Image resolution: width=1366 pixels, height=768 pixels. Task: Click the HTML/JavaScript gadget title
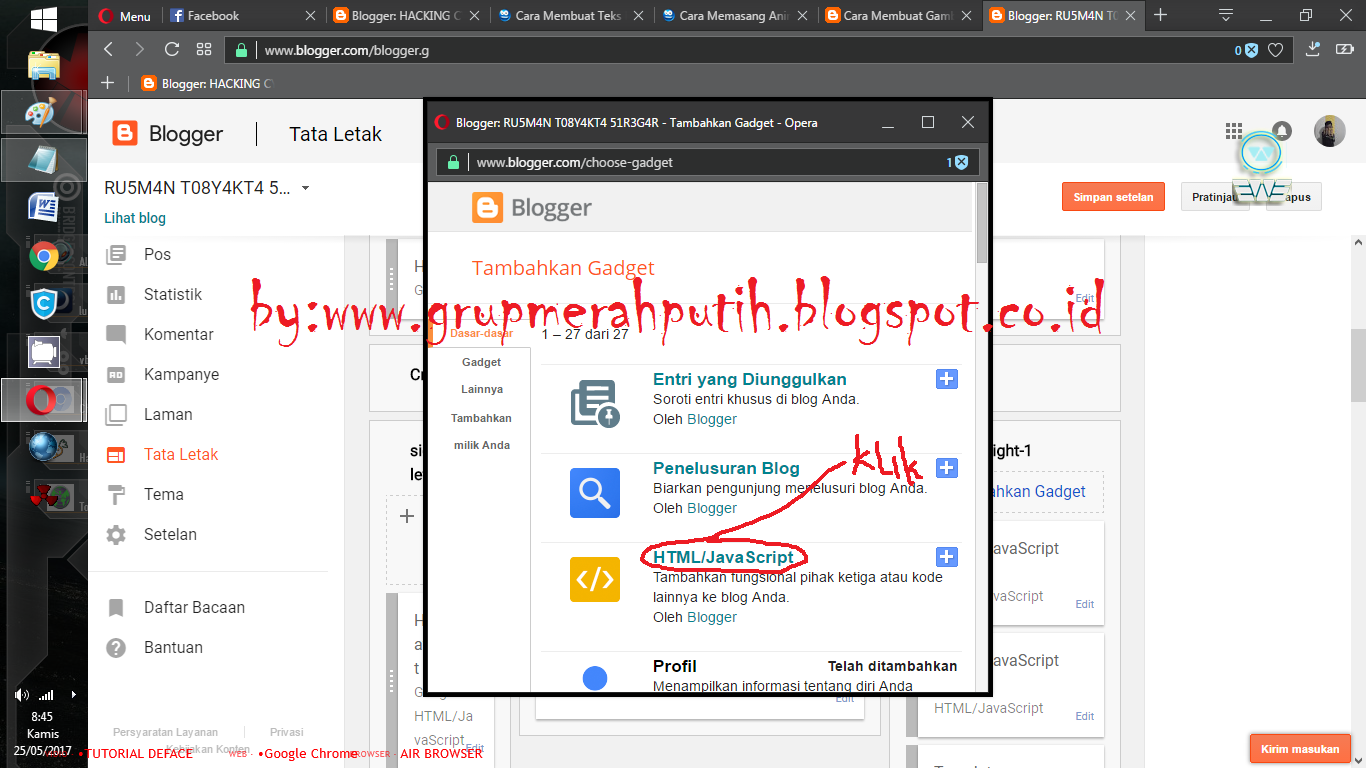(723, 557)
